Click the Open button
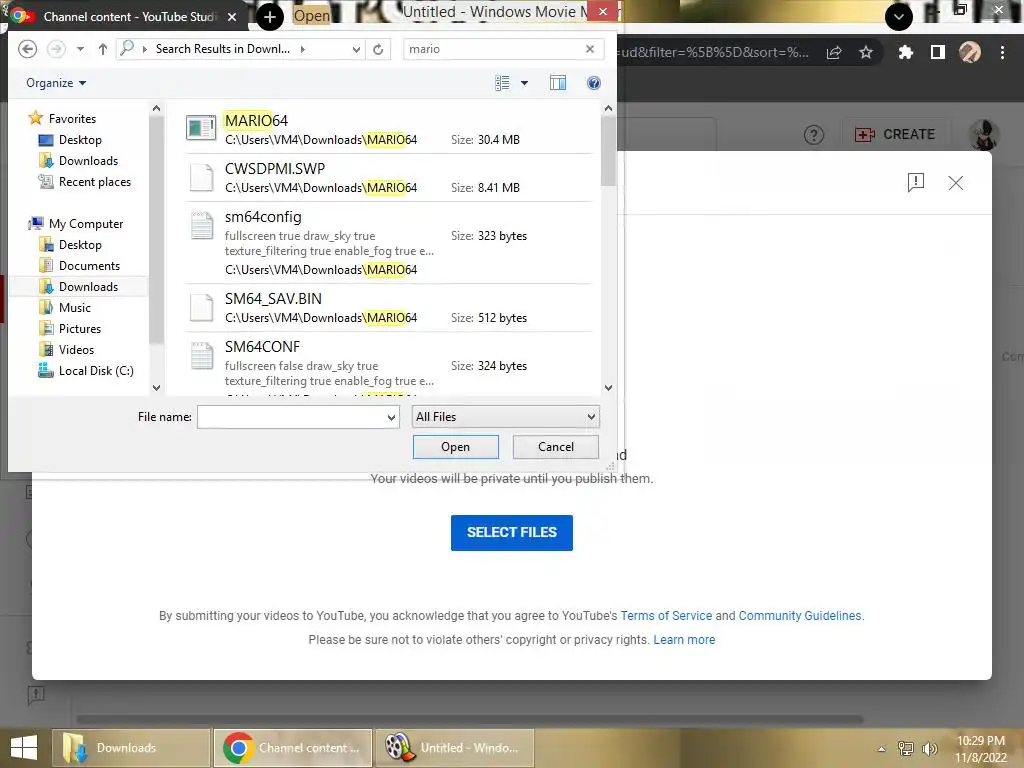The height and width of the screenshot is (768, 1024). click(x=456, y=447)
